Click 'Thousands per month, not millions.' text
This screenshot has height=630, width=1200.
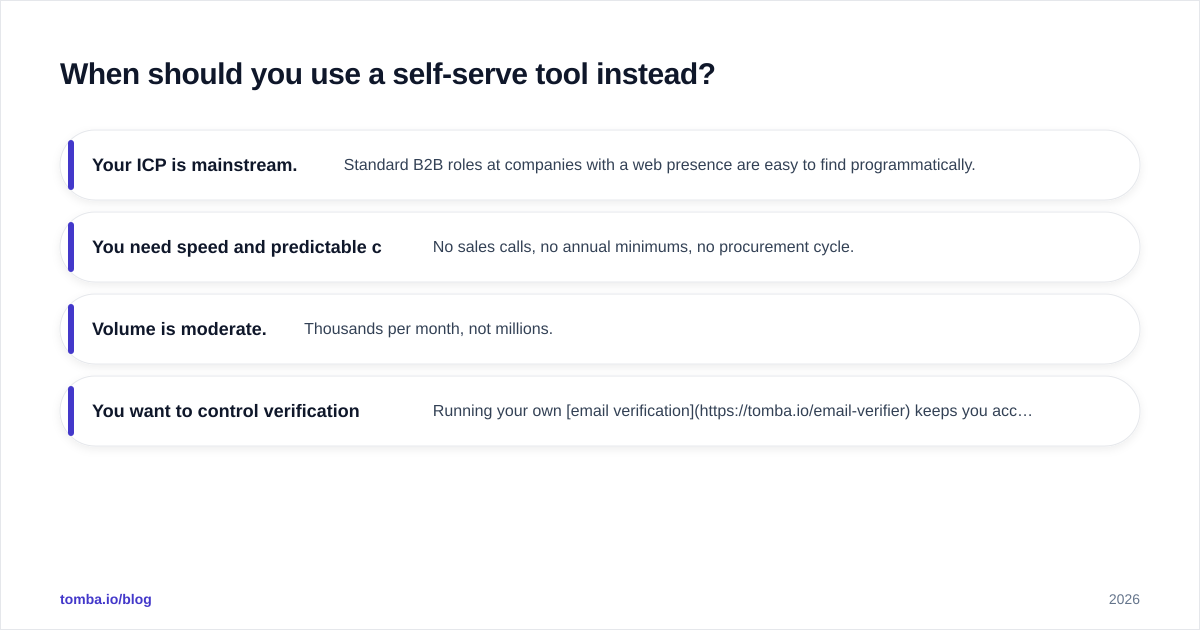[x=428, y=329]
